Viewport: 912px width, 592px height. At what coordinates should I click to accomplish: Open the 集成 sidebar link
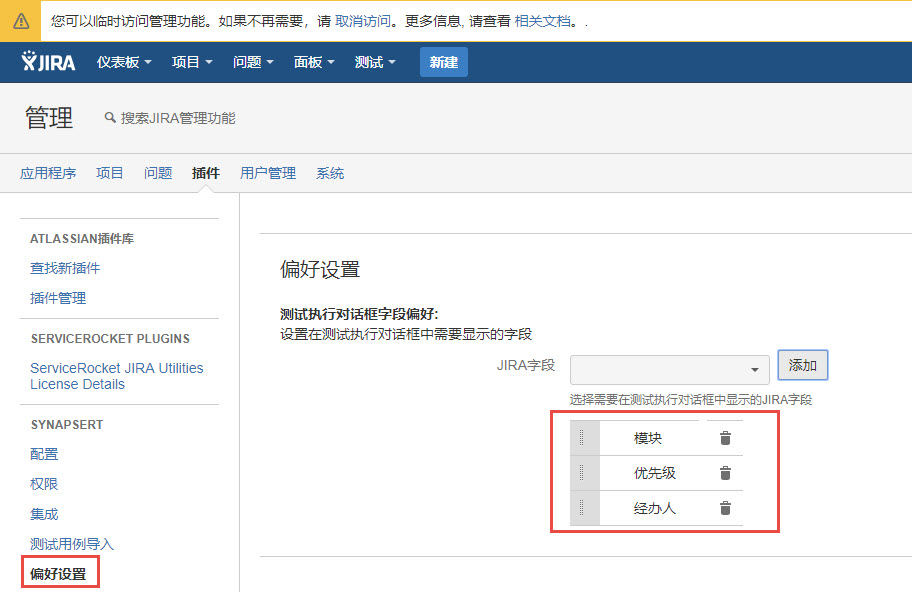pyautogui.click(x=44, y=514)
